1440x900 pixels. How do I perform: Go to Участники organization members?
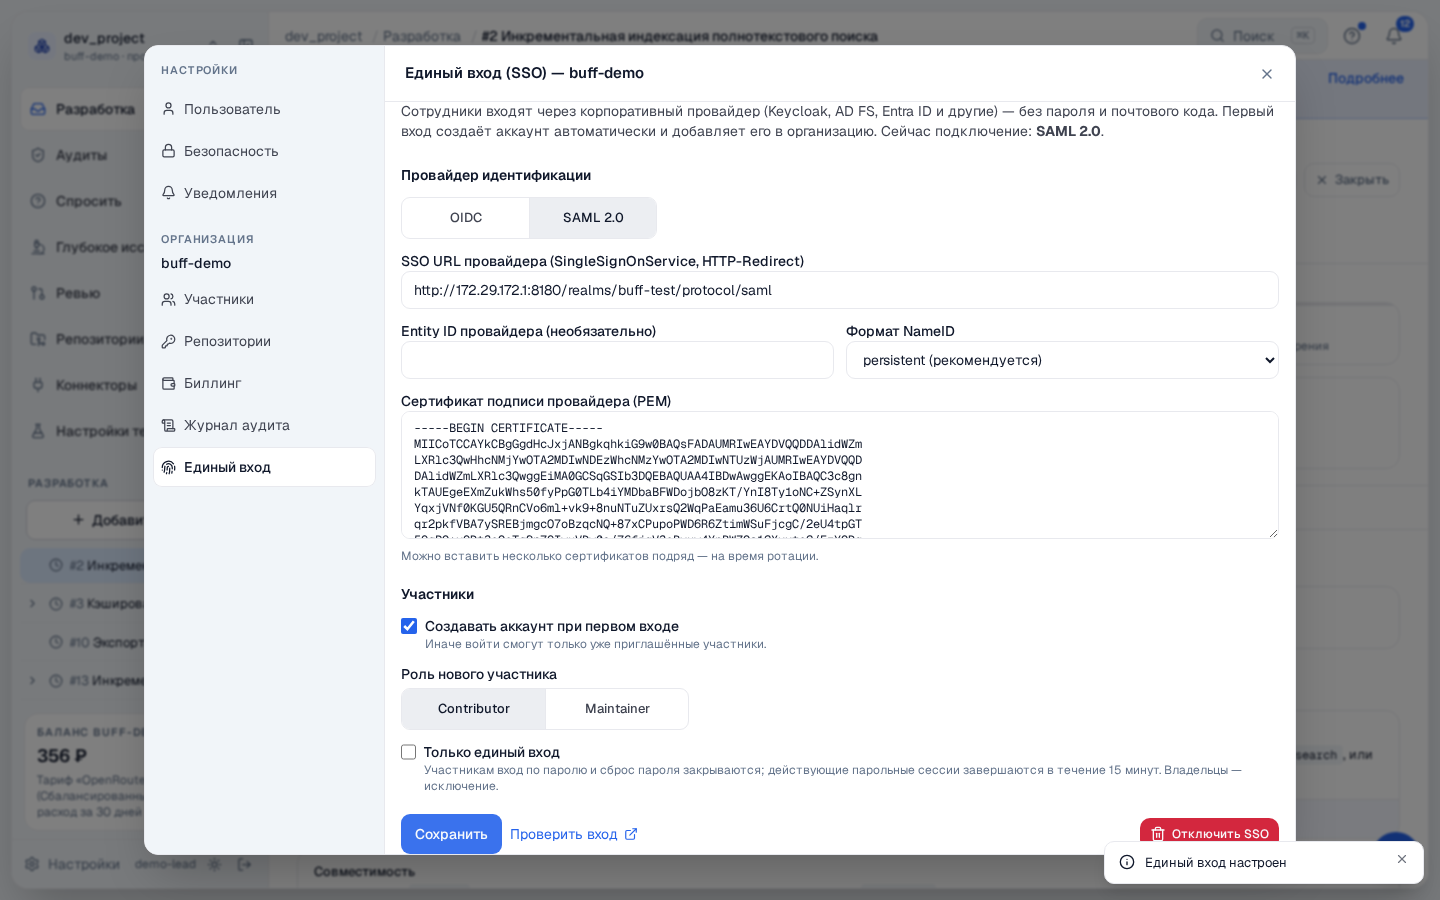[x=264, y=299]
